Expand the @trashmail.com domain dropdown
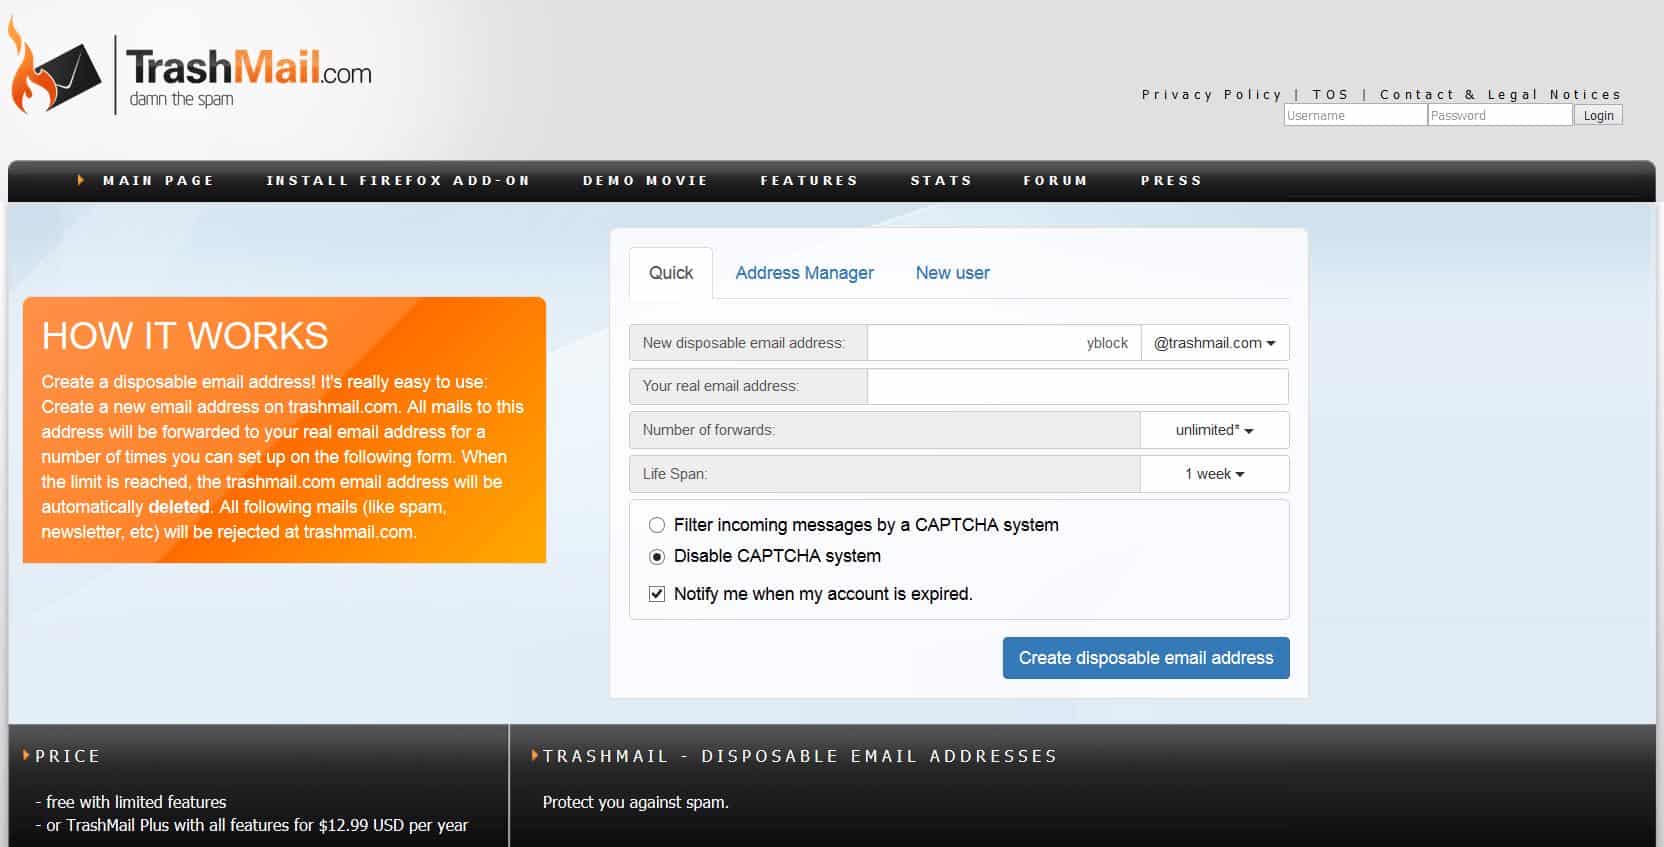Viewport: 1664px width, 847px height. (1215, 343)
